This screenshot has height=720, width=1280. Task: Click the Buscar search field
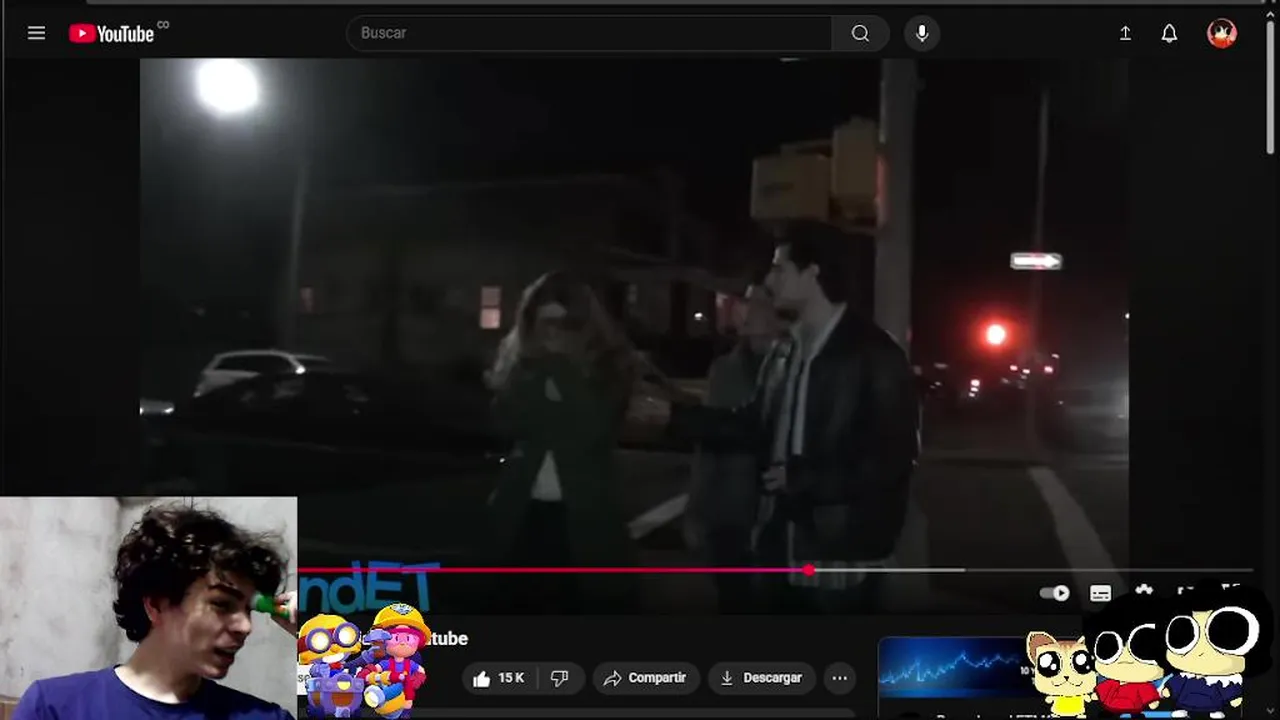point(589,33)
